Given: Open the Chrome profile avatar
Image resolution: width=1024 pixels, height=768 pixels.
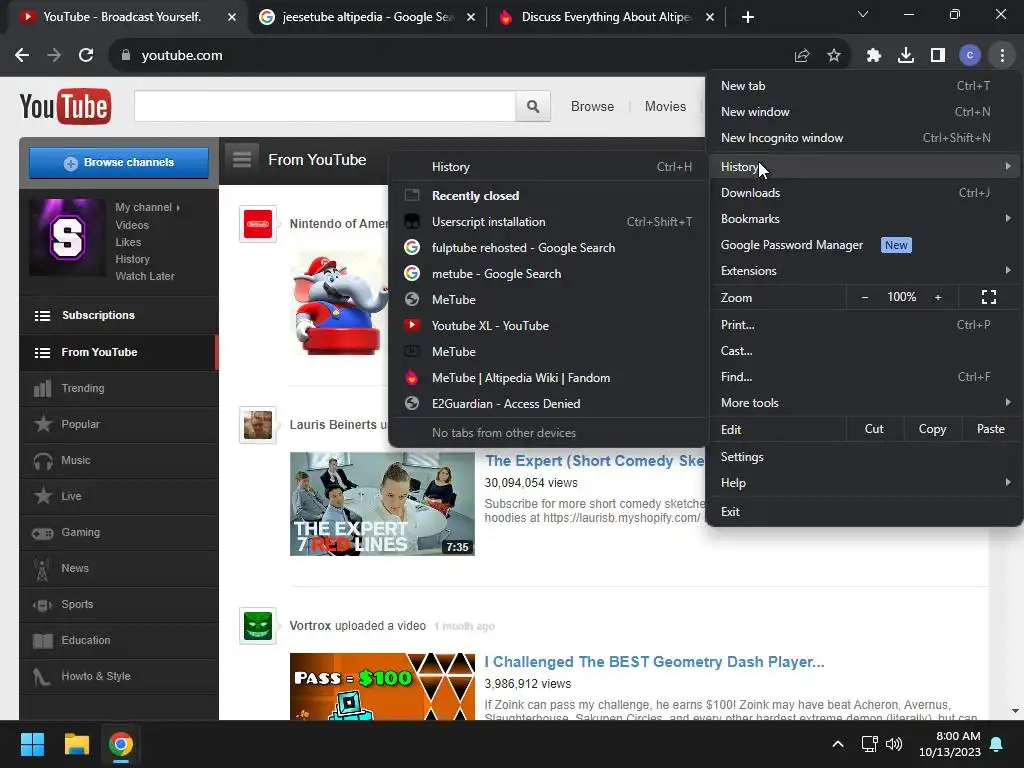Looking at the screenshot, I should [970, 56].
